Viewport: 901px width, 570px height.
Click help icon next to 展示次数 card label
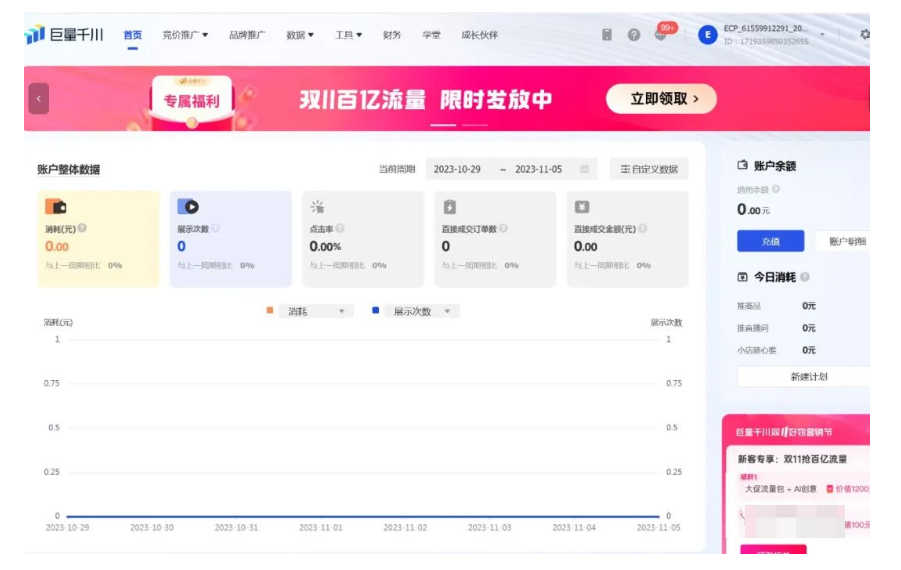tap(215, 228)
